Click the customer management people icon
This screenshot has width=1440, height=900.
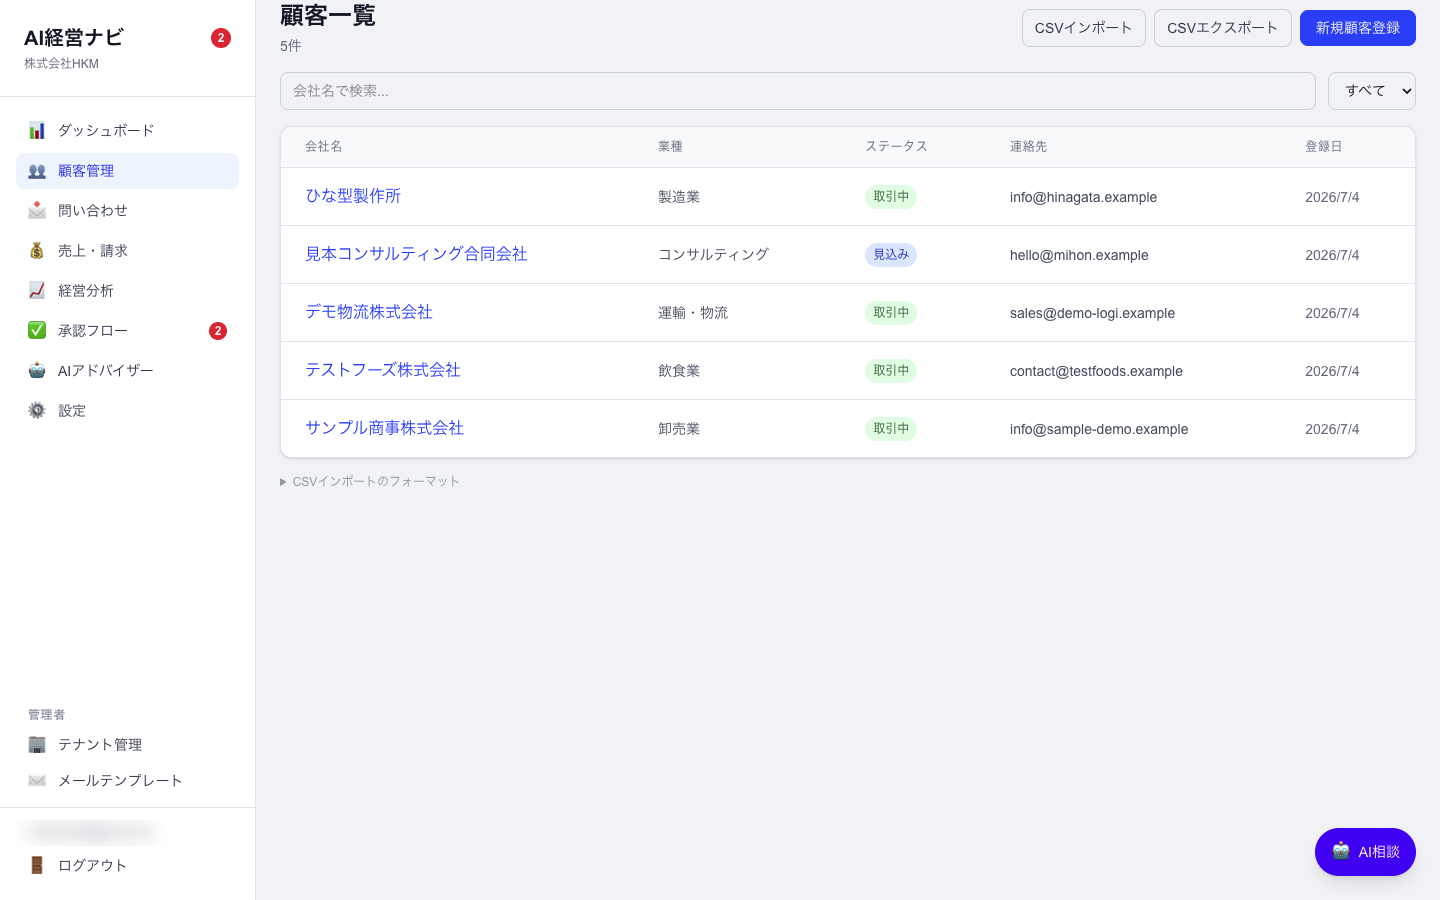tap(37, 171)
